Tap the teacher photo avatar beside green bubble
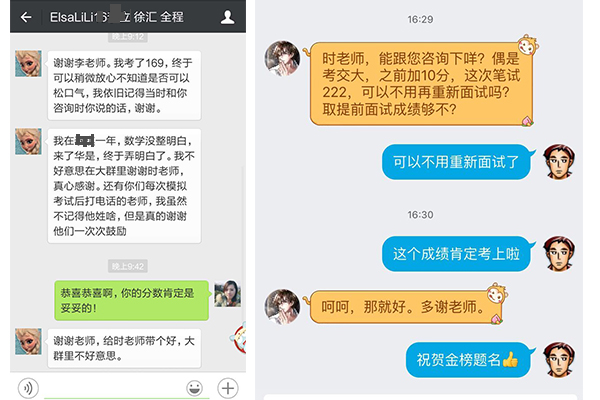600x400 pixels. pos(228,294)
